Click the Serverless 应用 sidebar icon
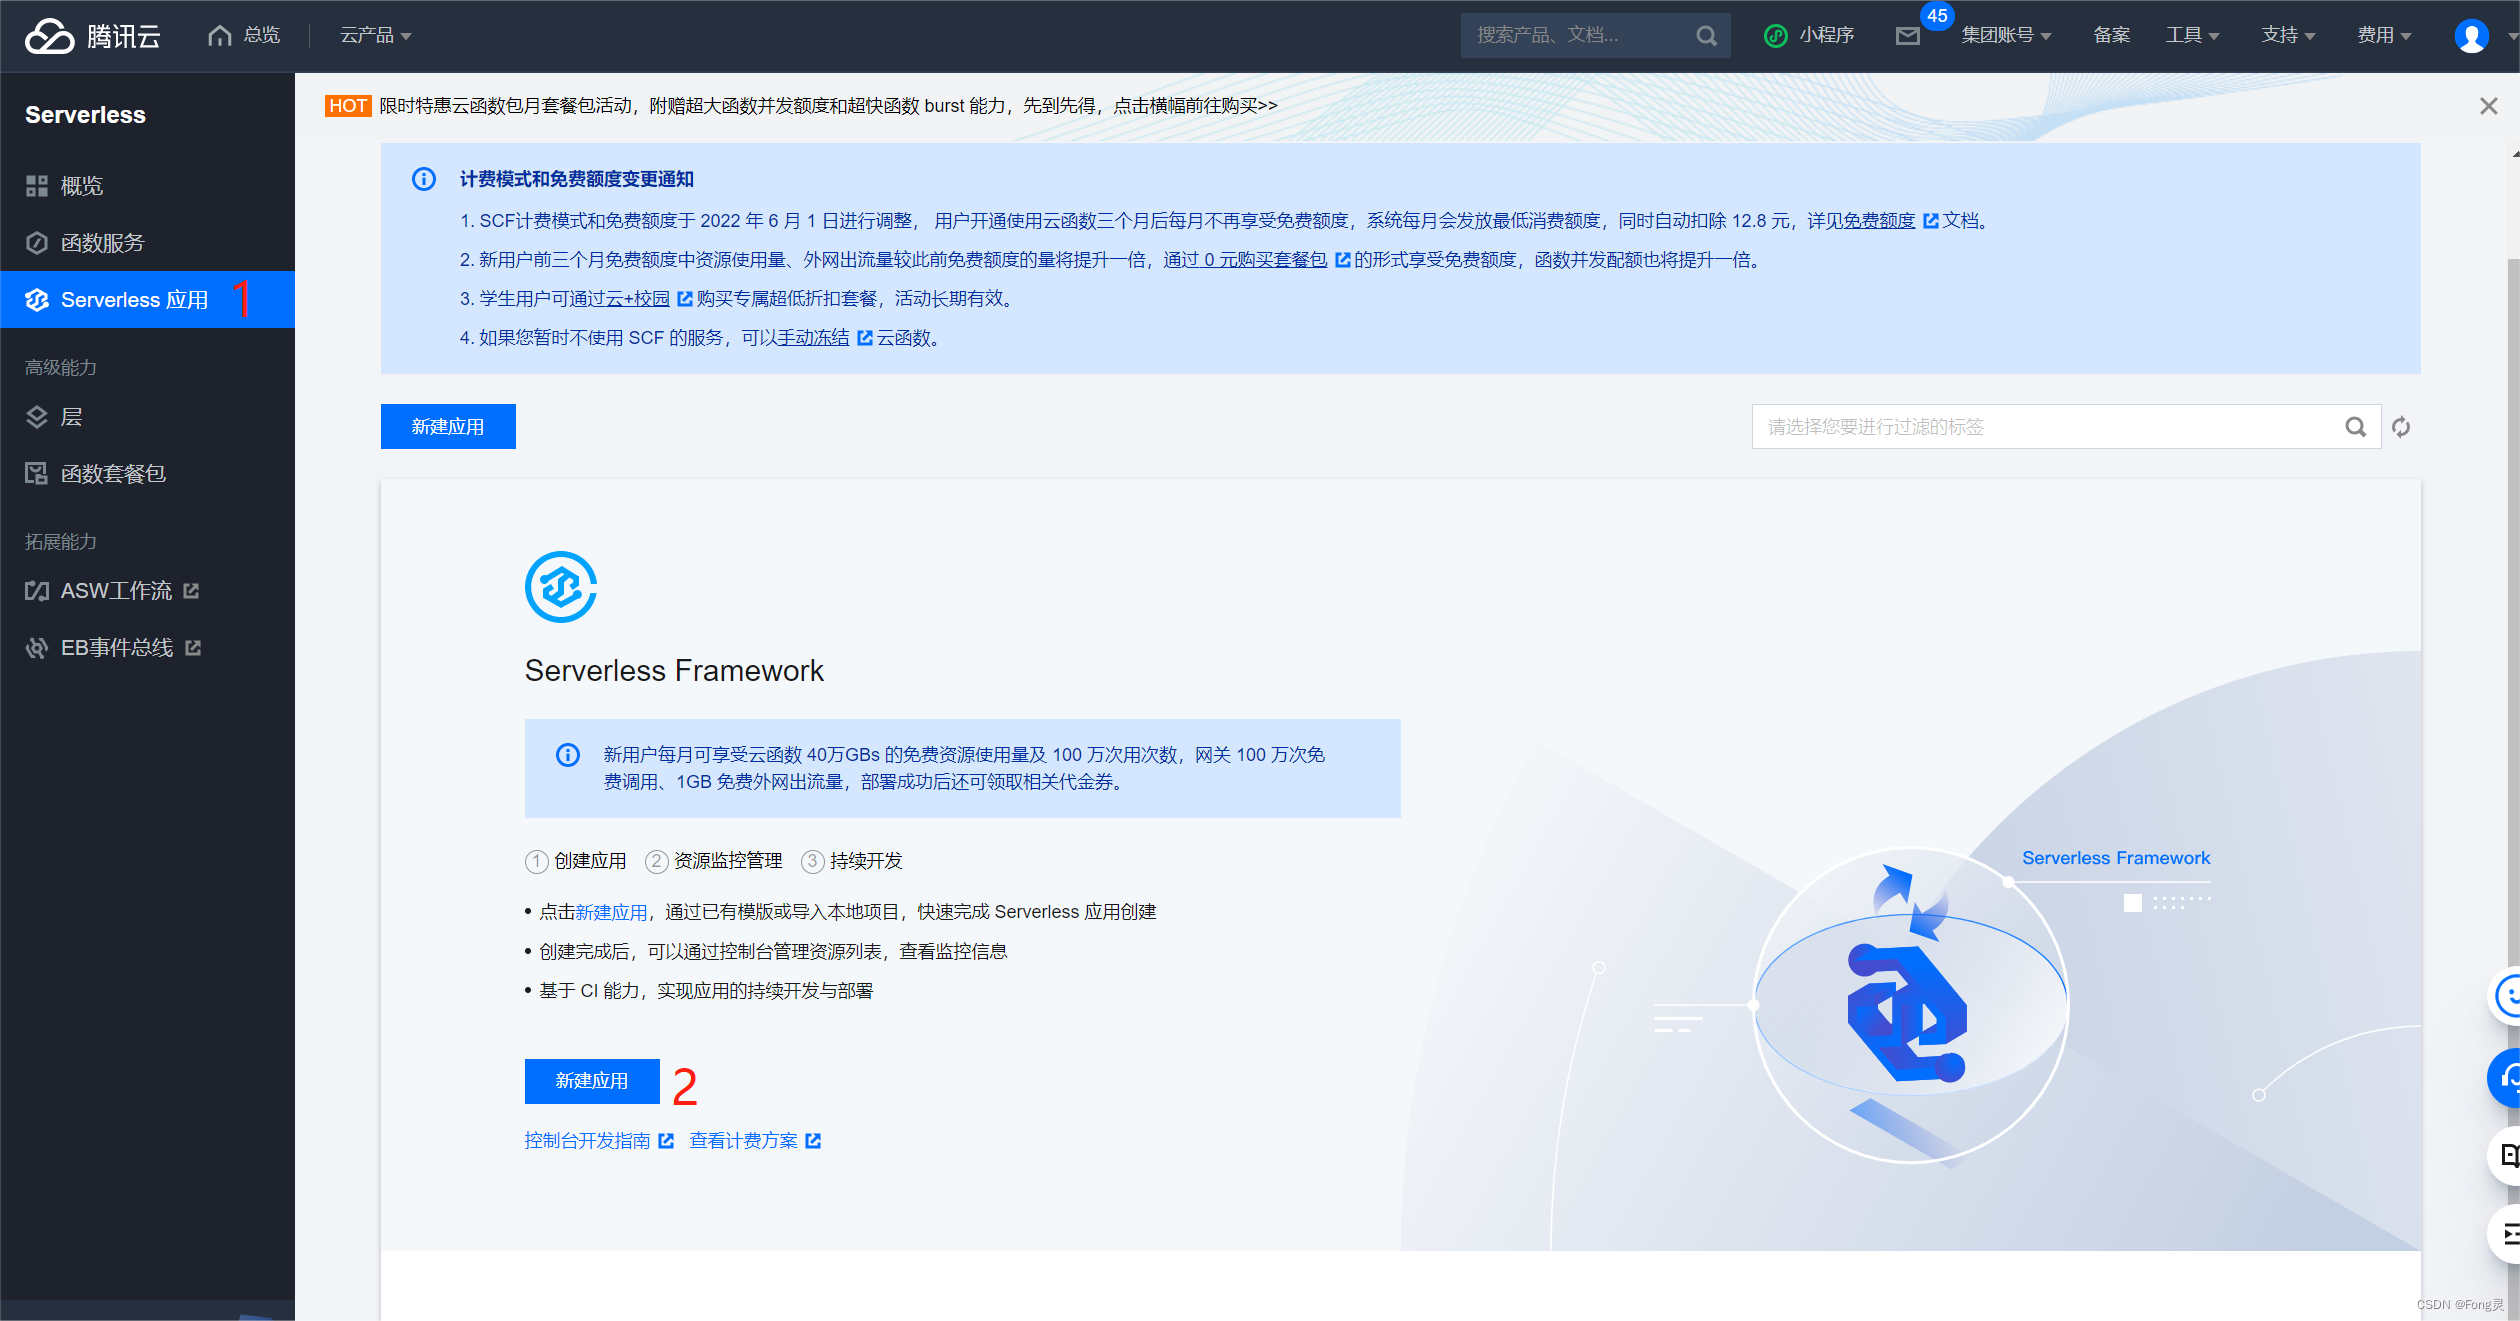Viewport: 2520px width, 1321px height. pyautogui.click(x=37, y=300)
